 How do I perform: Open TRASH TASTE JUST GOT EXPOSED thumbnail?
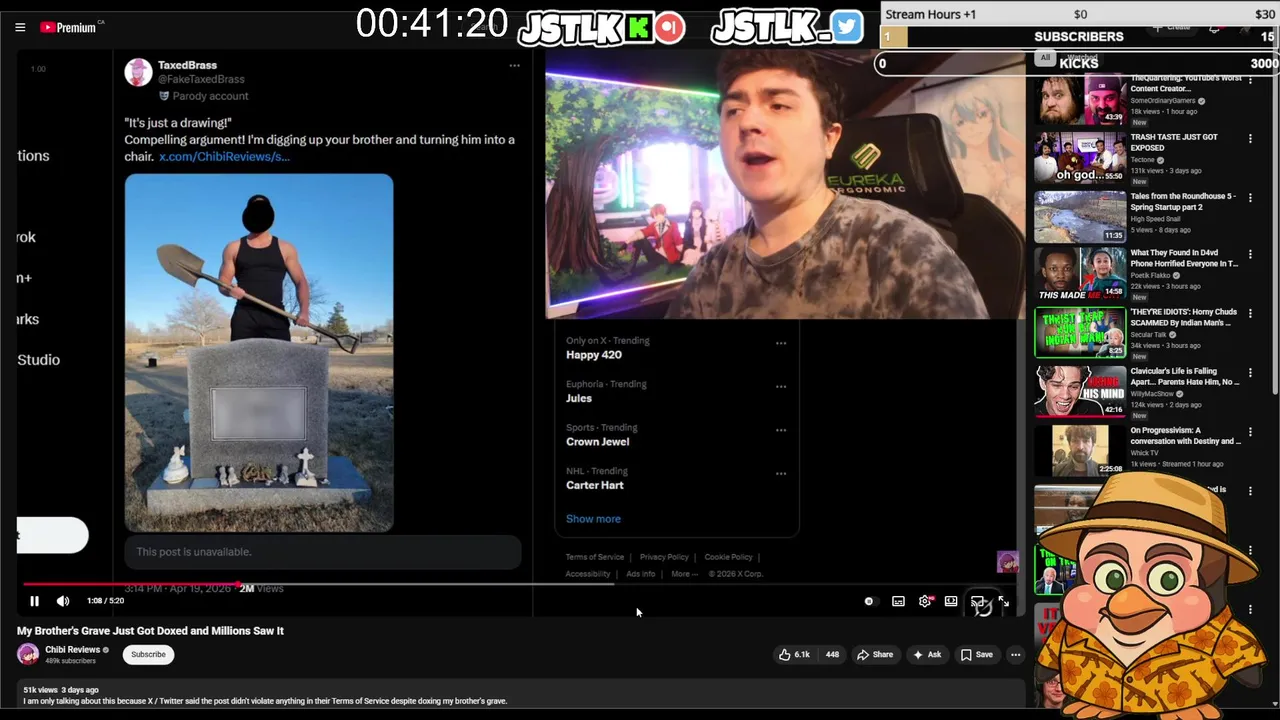(1080, 157)
